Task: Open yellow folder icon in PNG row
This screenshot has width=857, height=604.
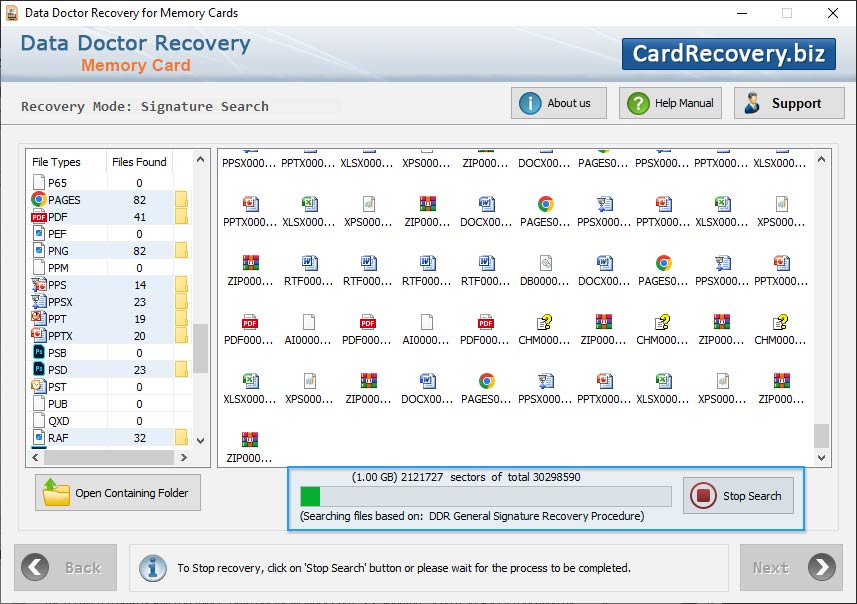Action: [181, 251]
